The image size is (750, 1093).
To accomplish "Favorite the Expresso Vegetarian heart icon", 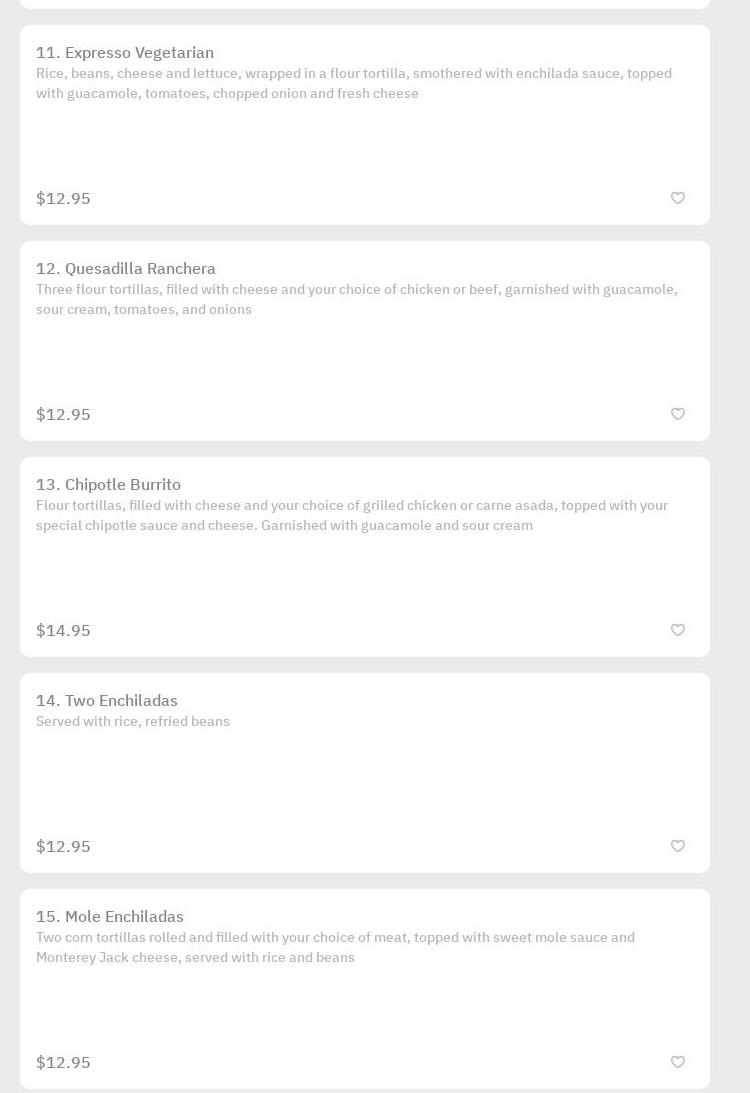I will click(678, 198).
